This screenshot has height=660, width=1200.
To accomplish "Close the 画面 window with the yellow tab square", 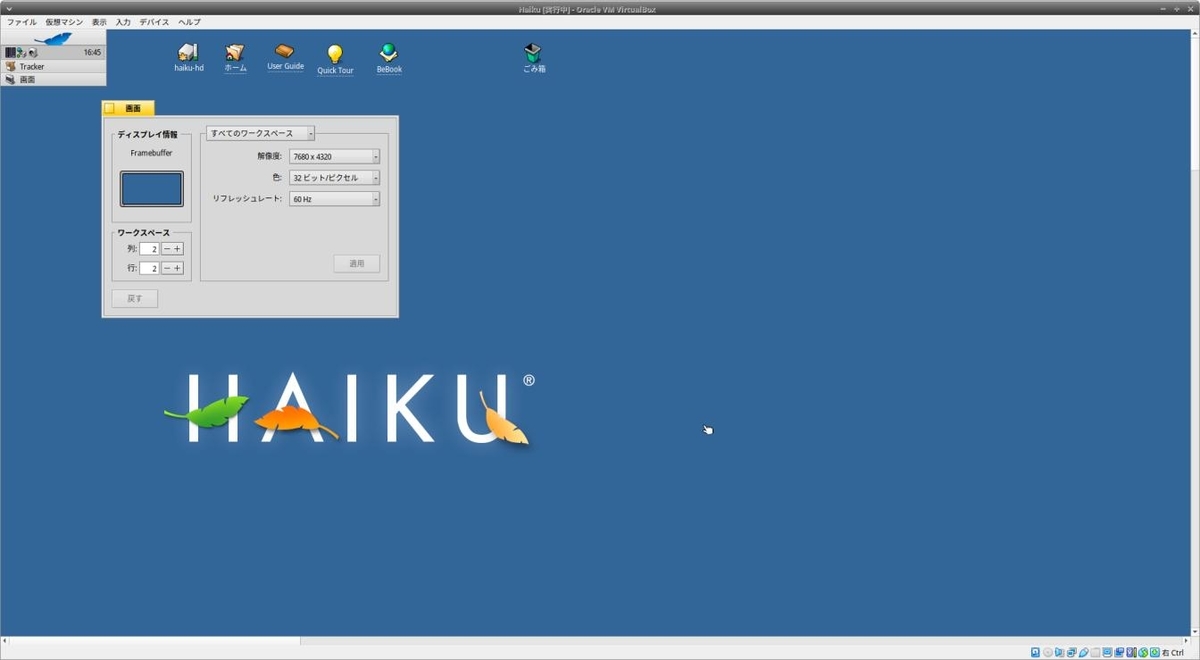I will point(110,108).
